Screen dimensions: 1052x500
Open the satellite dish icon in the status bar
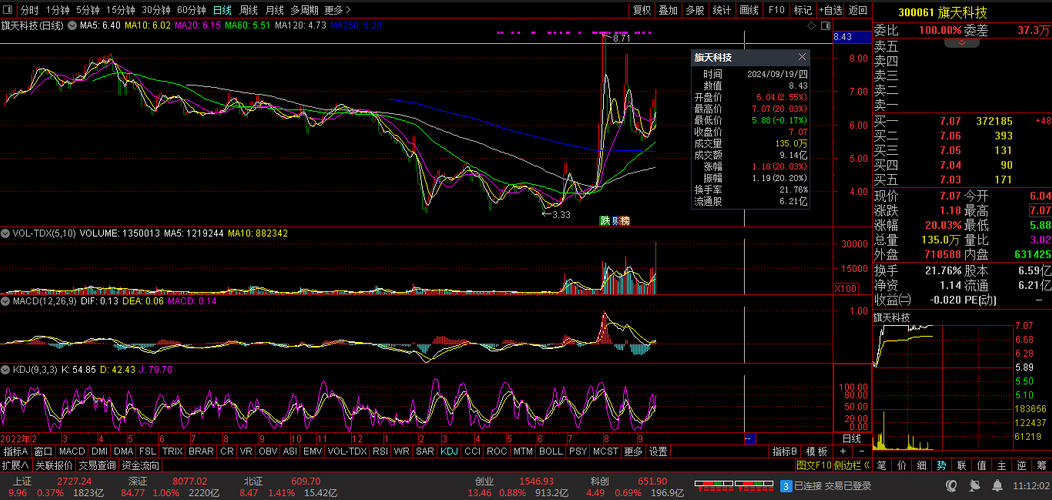pyautogui.click(x=975, y=486)
